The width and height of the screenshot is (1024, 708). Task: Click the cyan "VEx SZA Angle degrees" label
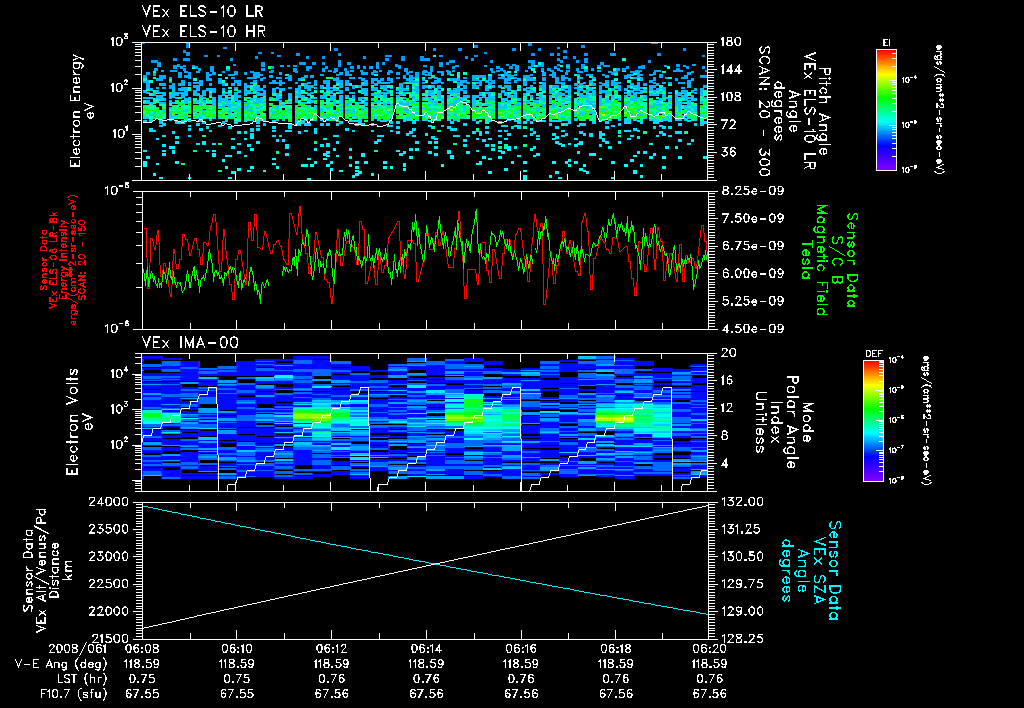click(810, 570)
